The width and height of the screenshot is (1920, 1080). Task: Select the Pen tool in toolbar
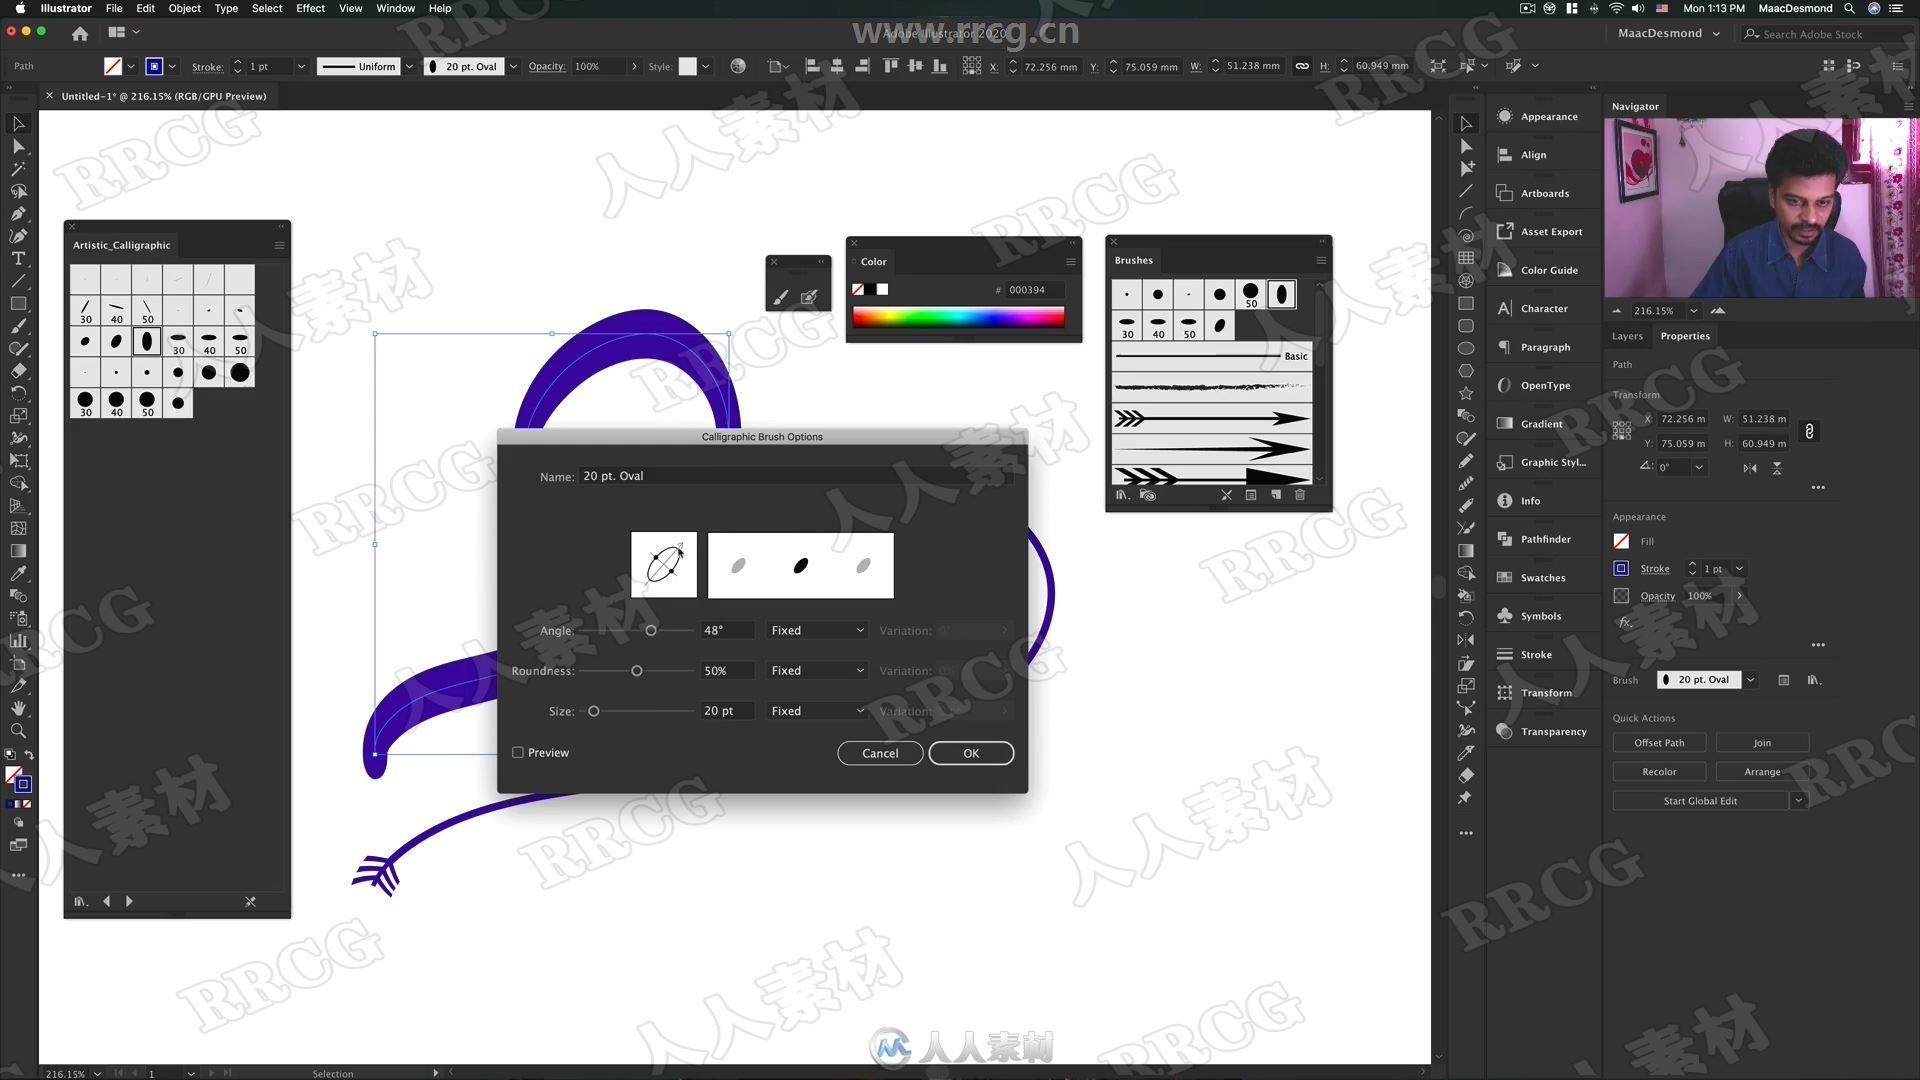[x=18, y=211]
